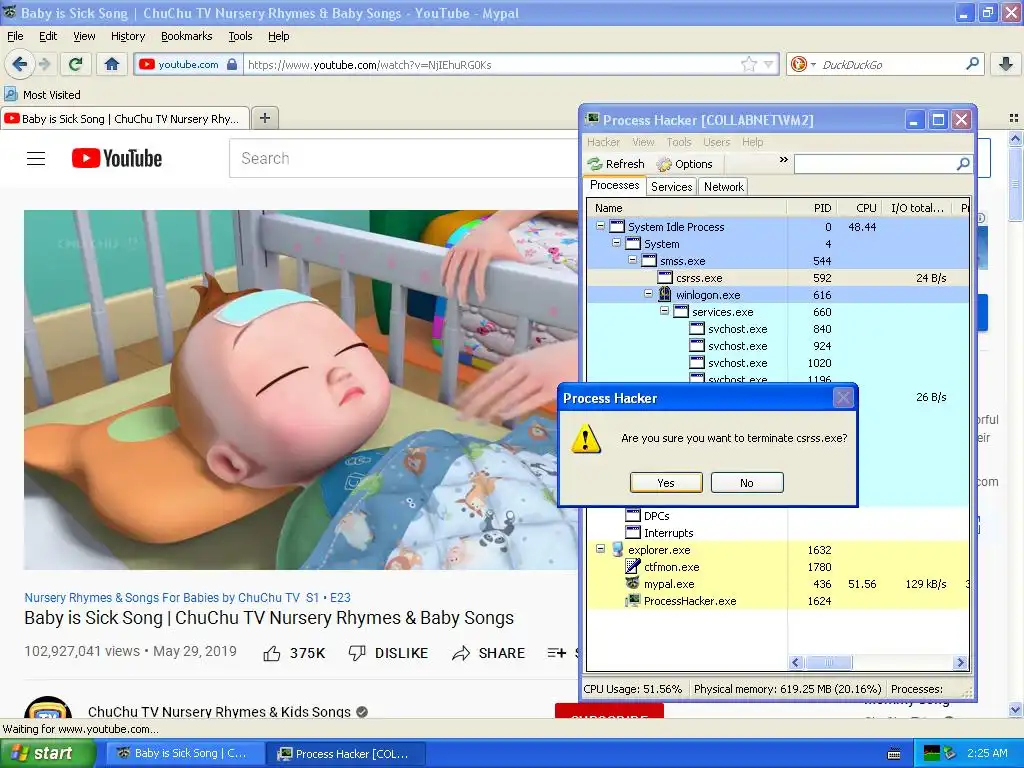Collapse the services.exe tree node
This screenshot has width=1024, height=768.
(664, 311)
